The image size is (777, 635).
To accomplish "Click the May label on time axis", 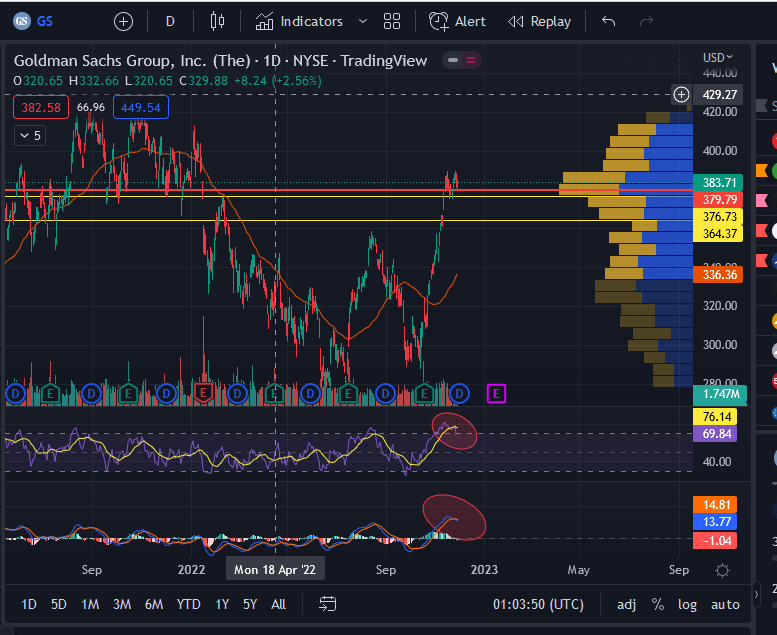I will coord(578,570).
